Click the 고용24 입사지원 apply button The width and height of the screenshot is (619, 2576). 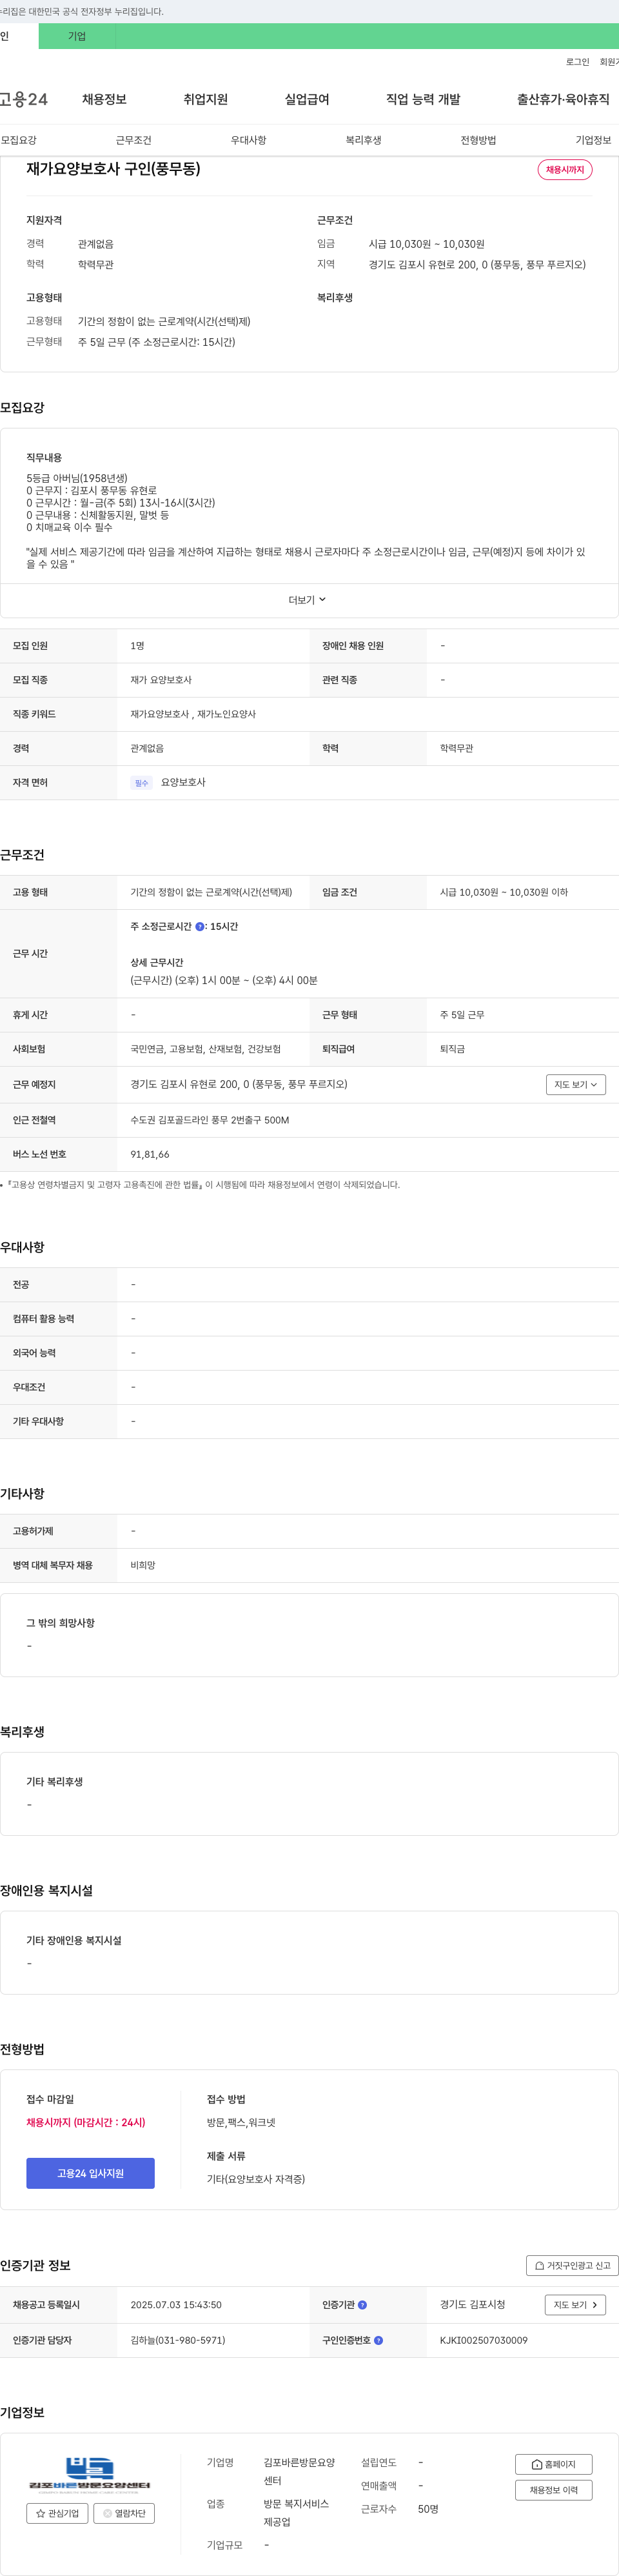90,2173
